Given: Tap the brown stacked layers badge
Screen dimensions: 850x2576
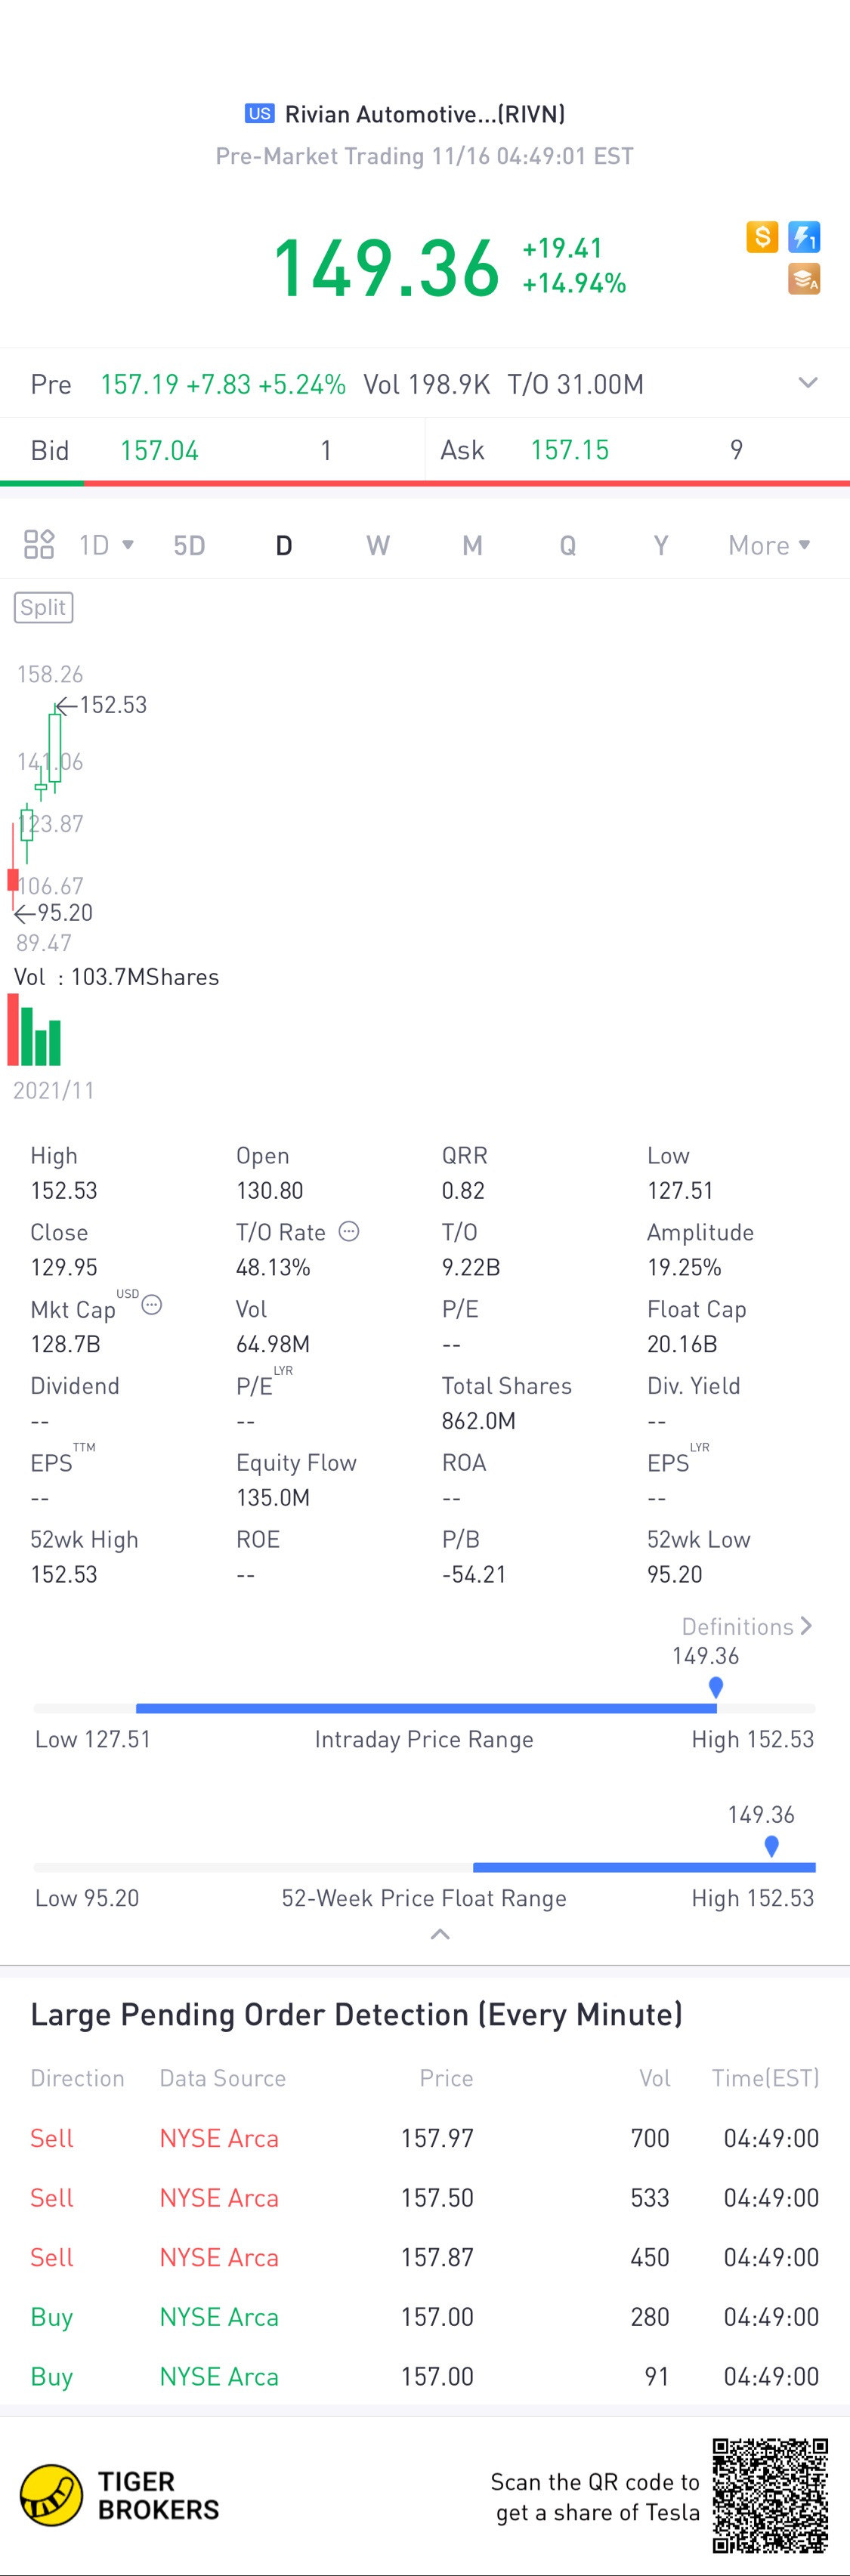Looking at the screenshot, I should (804, 279).
